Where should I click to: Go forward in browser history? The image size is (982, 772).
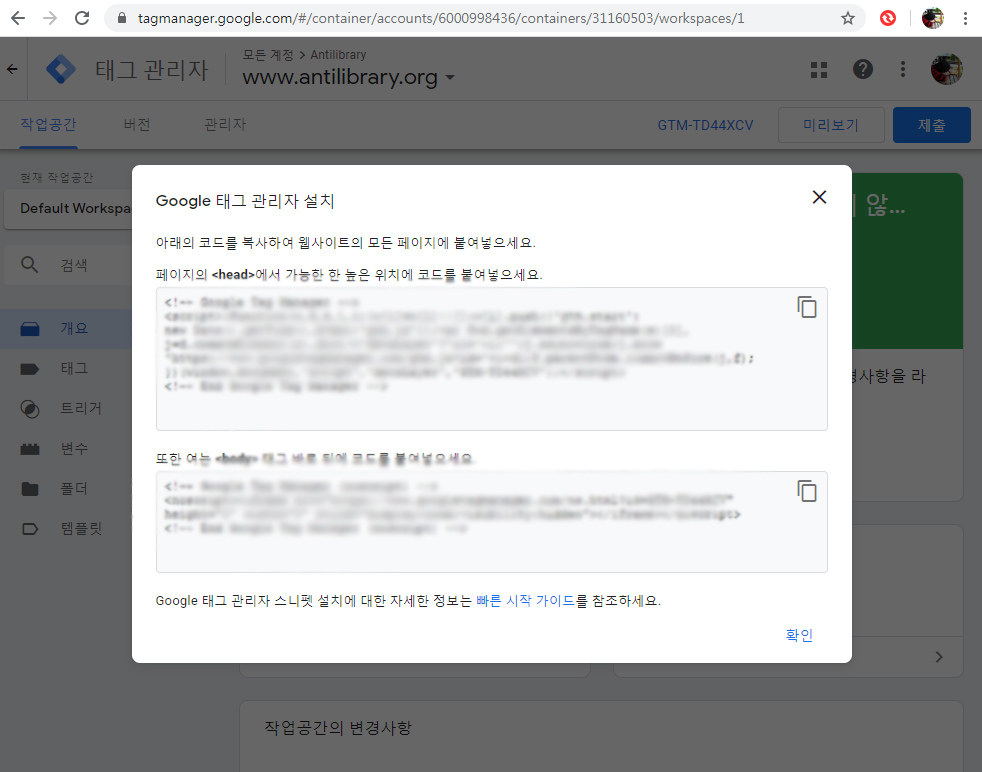50,18
